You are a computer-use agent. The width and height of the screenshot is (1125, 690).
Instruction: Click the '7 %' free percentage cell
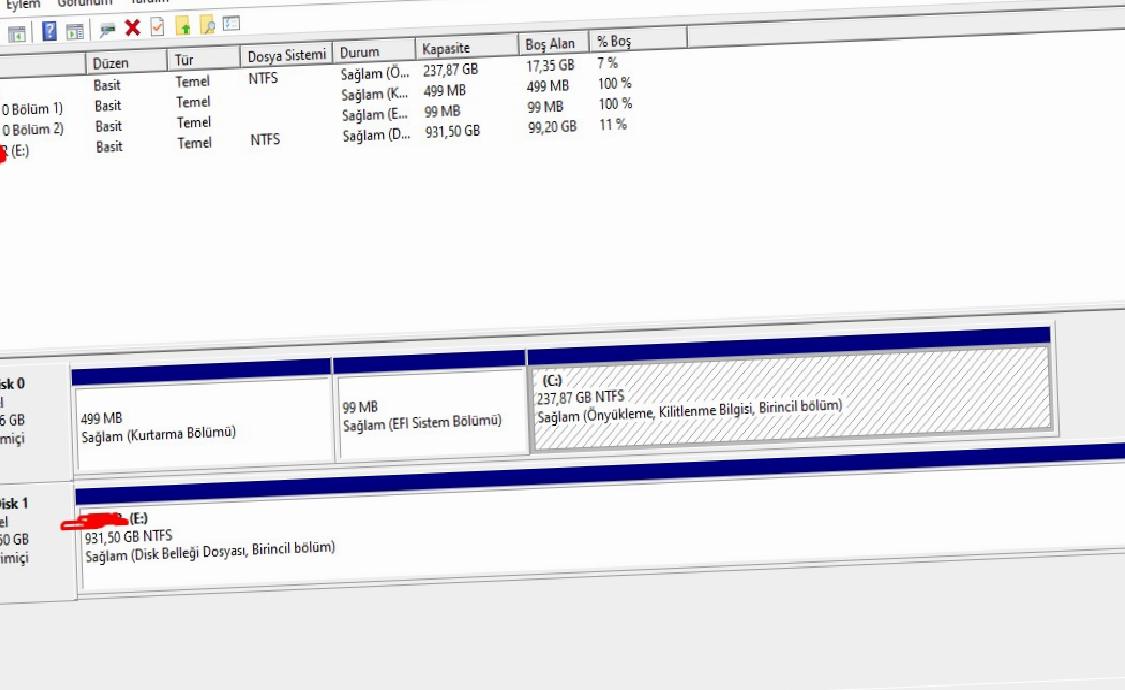607,63
